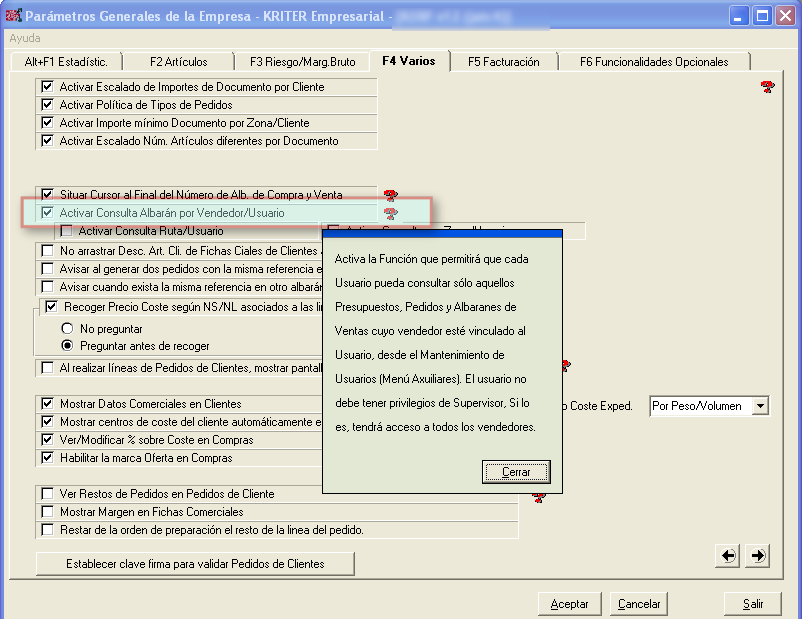Close the help popup with Cerrar
This screenshot has width=802, height=619.
(515, 472)
